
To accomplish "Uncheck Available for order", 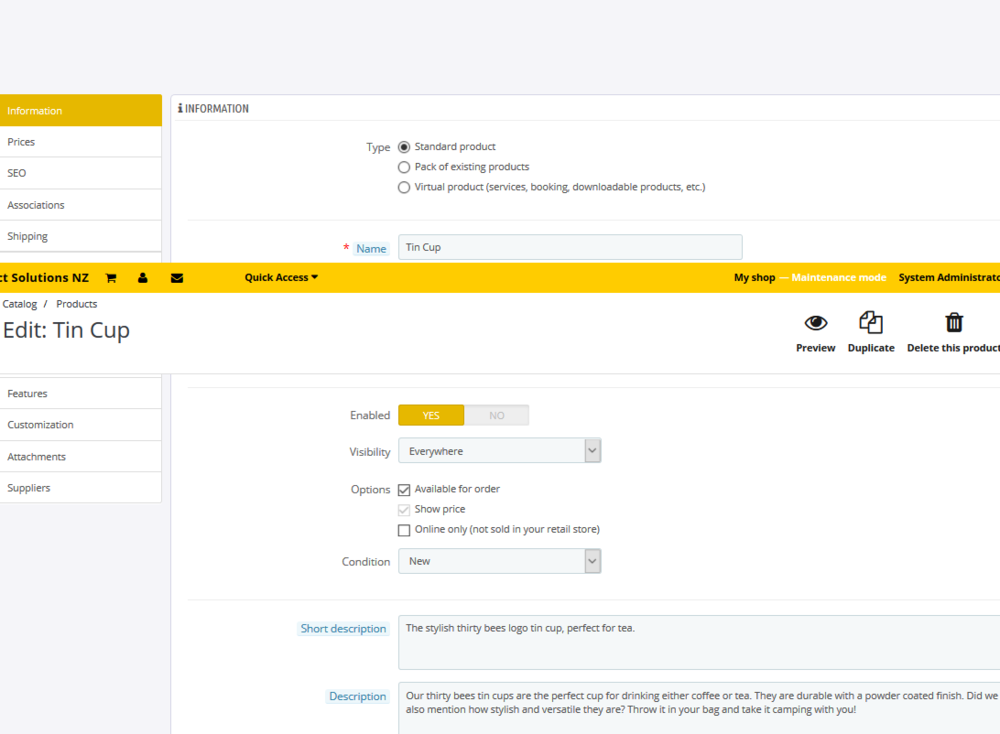I will pyautogui.click(x=404, y=489).
